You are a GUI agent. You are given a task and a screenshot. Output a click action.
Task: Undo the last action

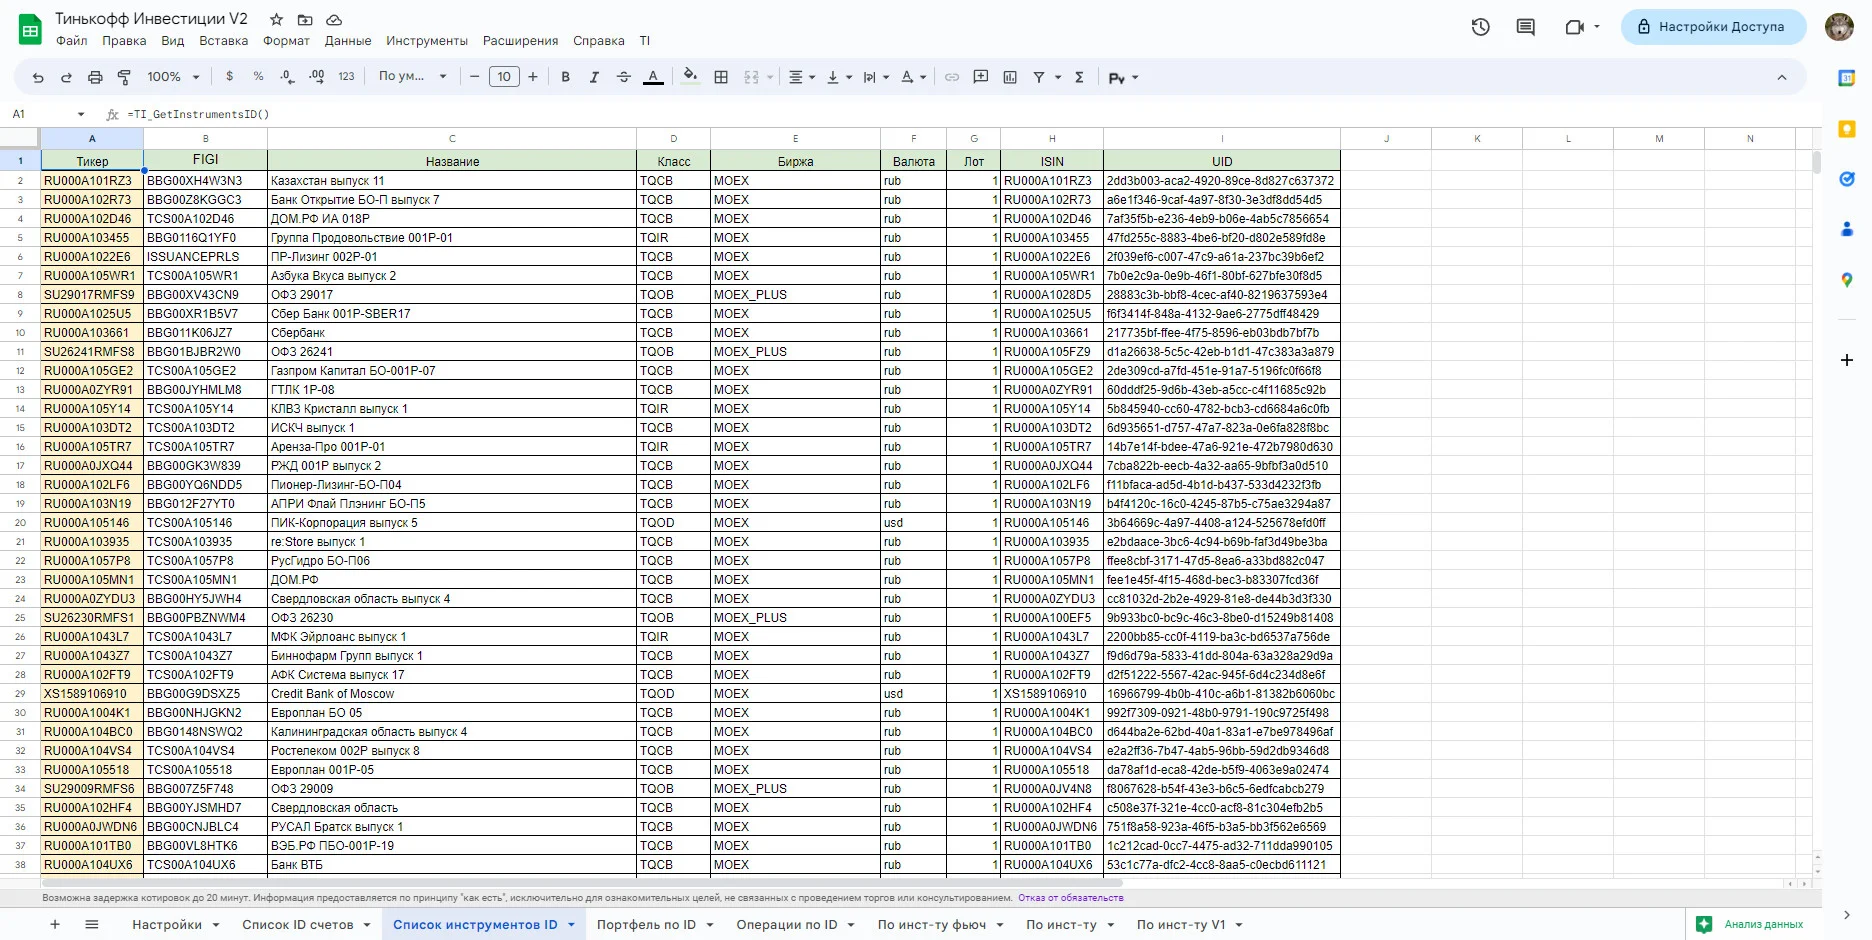tap(38, 77)
